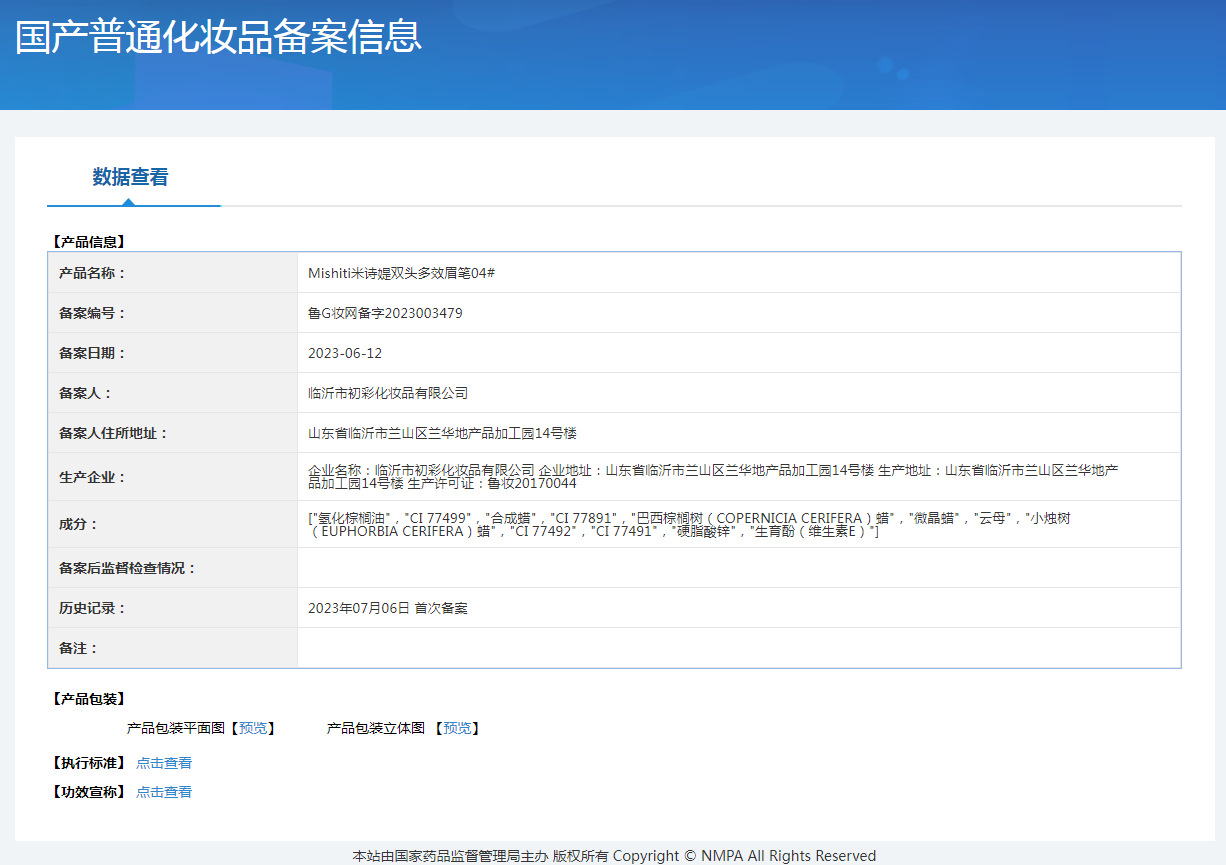
Task: Click the 产品包装立体图 label text
Action: tap(376, 728)
